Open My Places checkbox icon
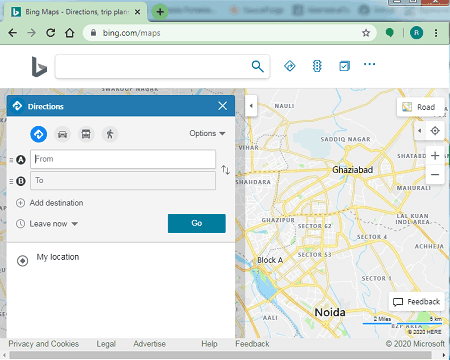Screen dimensions: 450x360 pos(344,66)
